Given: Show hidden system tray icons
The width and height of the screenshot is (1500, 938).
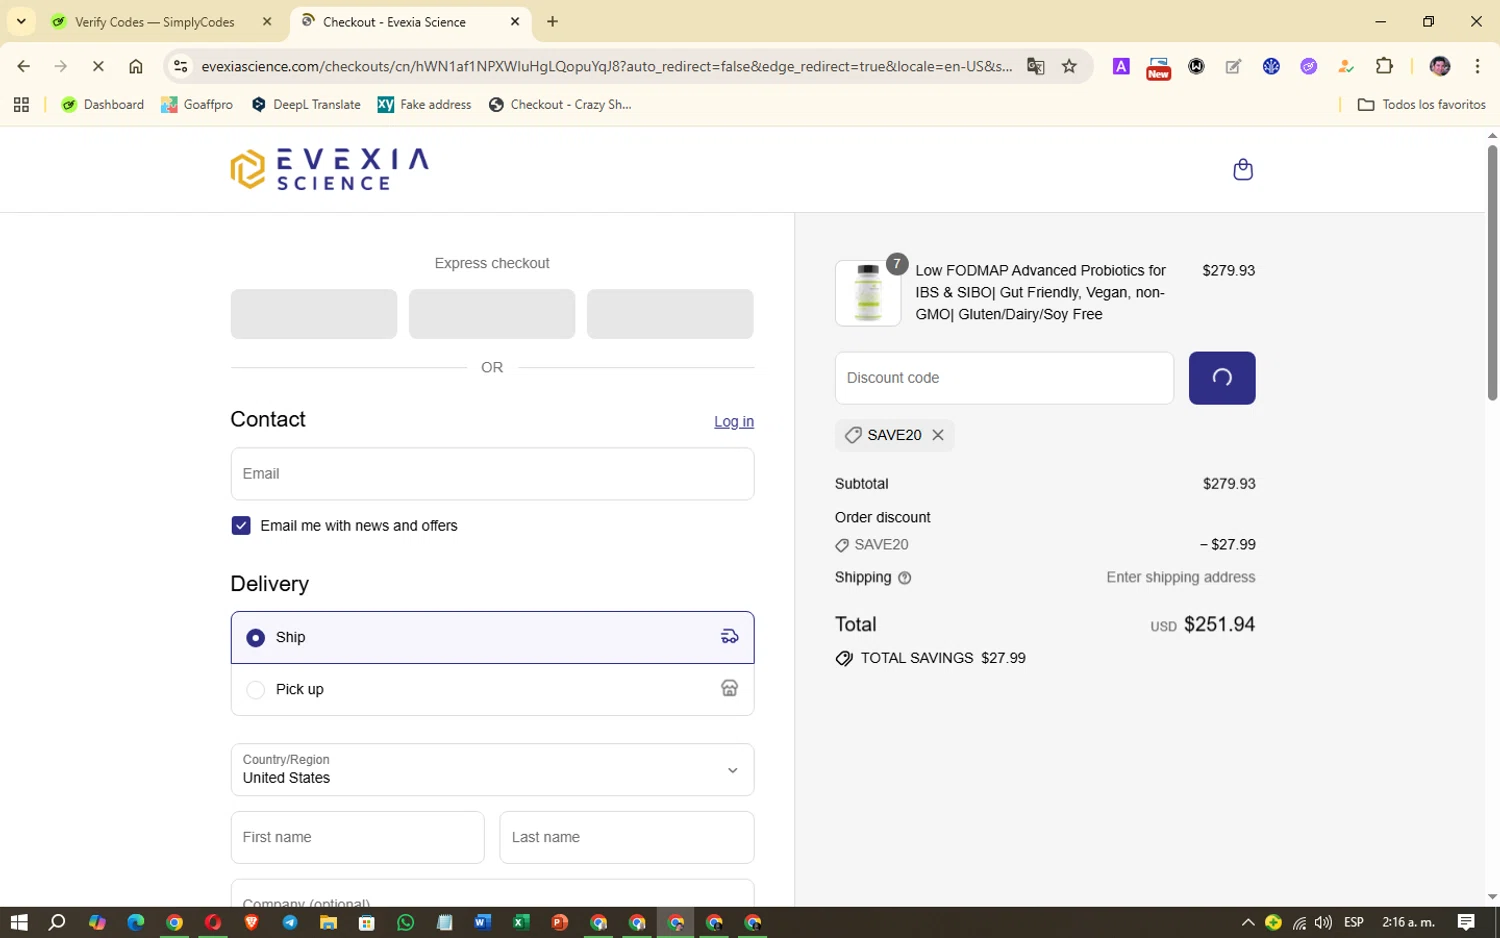Looking at the screenshot, I should (1247, 922).
